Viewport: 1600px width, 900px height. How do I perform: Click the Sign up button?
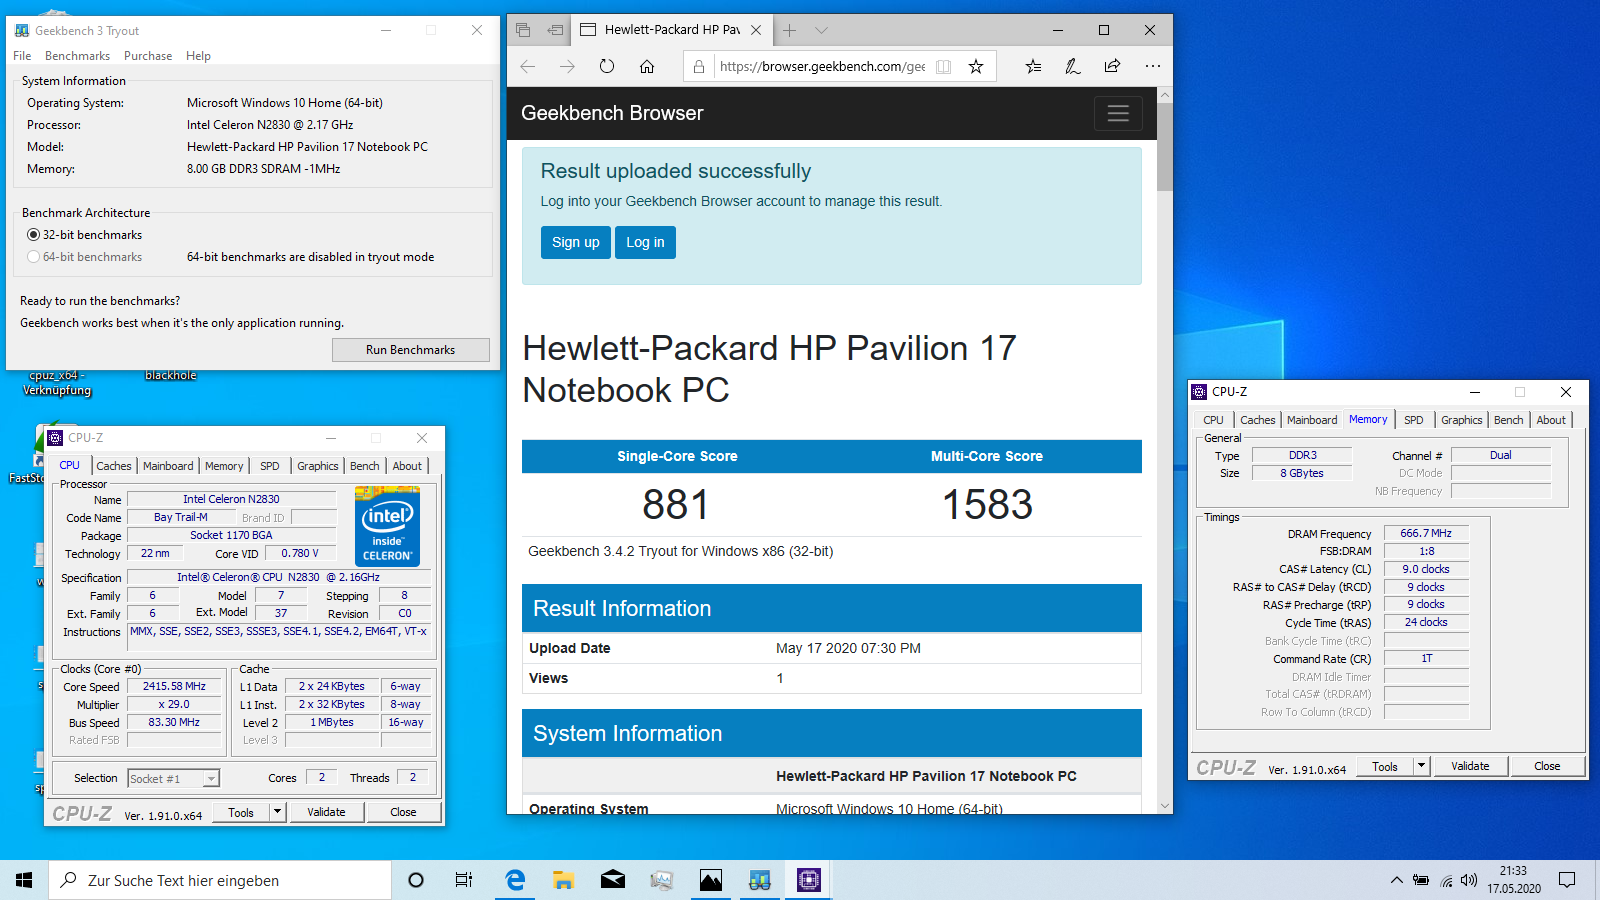pos(576,242)
